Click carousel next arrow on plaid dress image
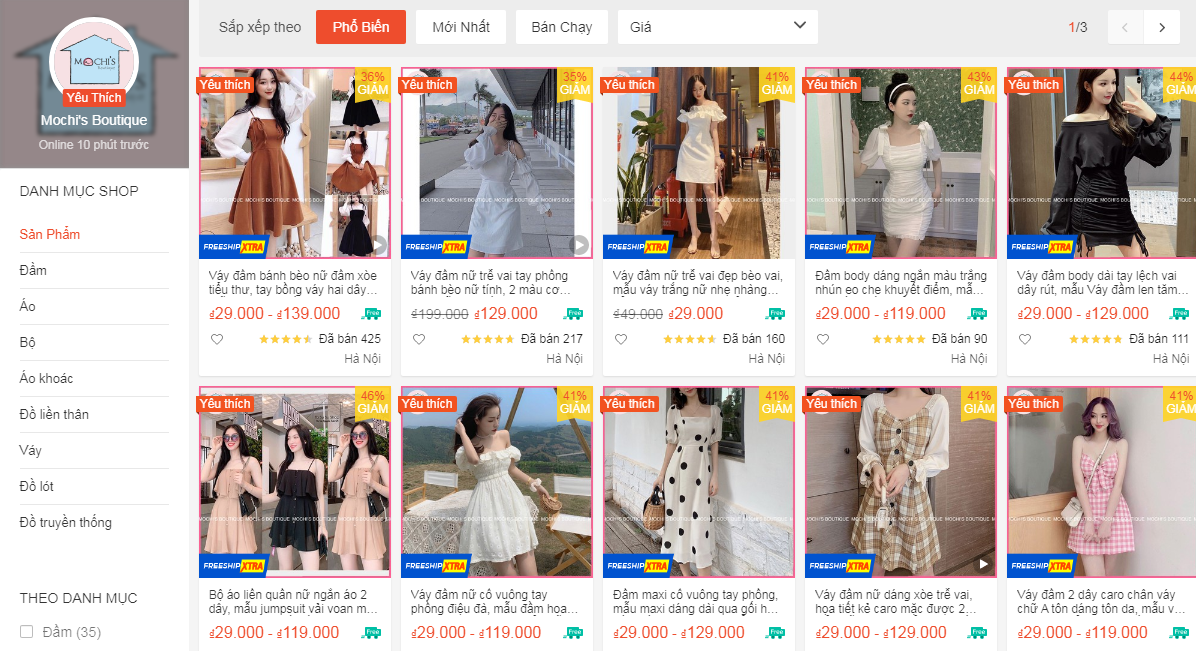The height and width of the screenshot is (651, 1196). click(x=983, y=562)
